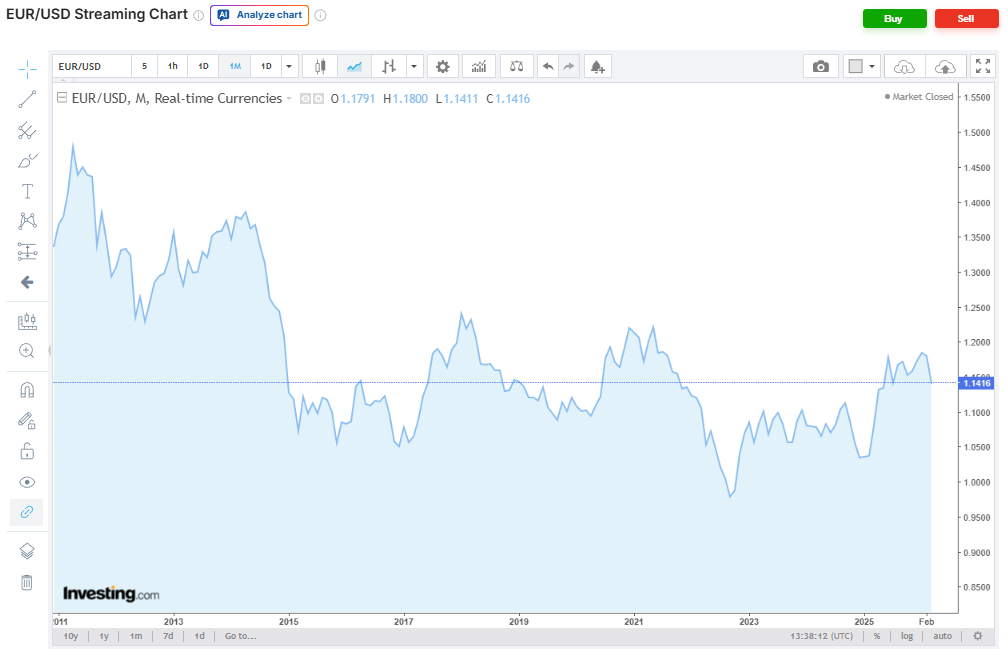Click the compare symbols scale icon
This screenshot has width=1008, height=649.
tap(516, 66)
